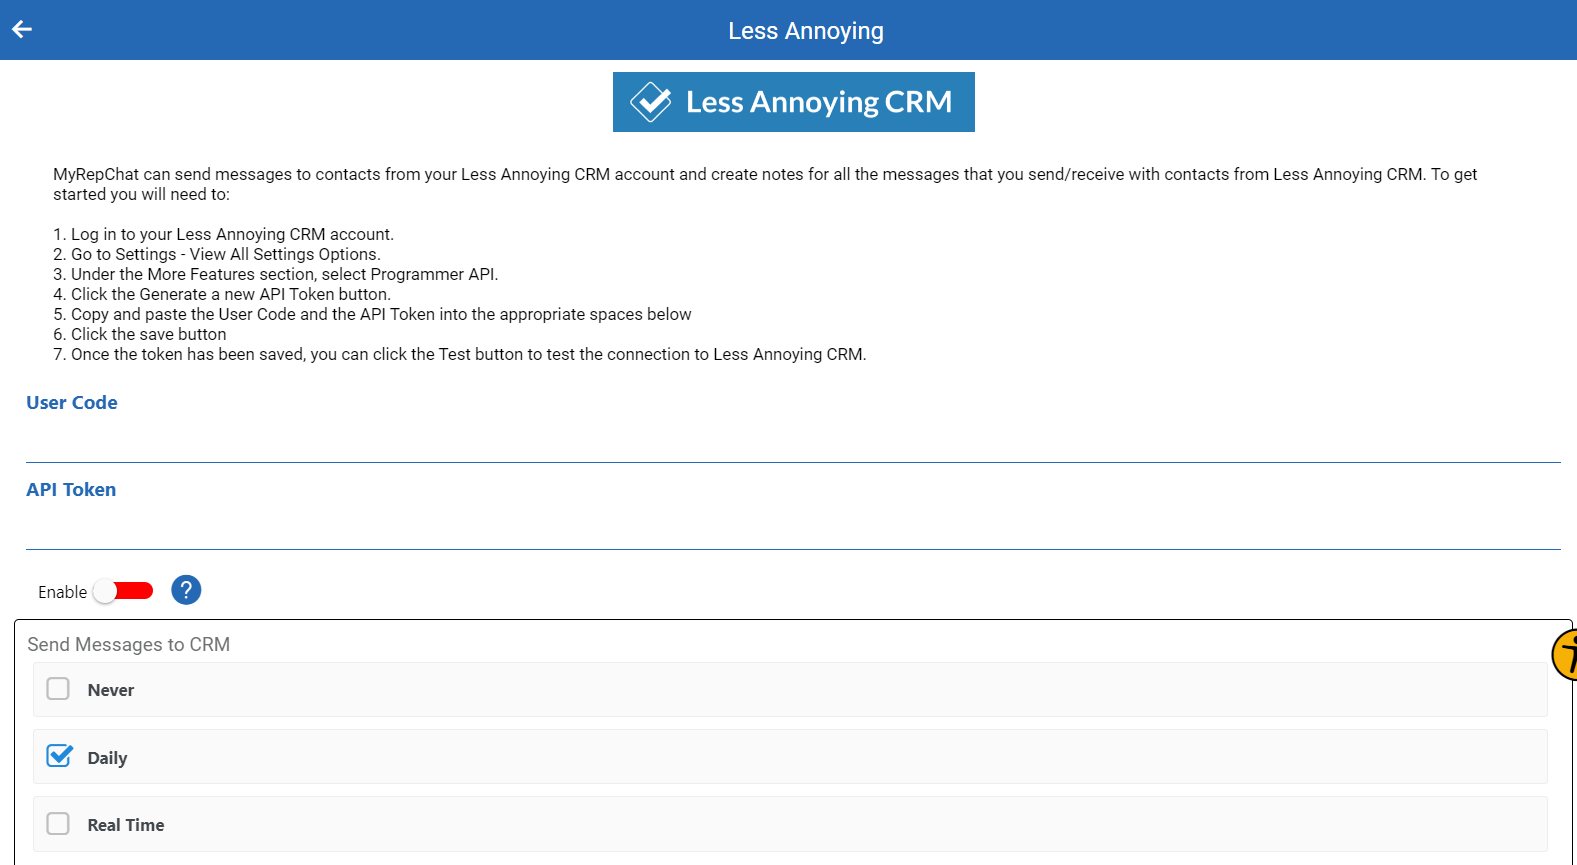
Task: Select the Real Time row label
Action: click(126, 825)
